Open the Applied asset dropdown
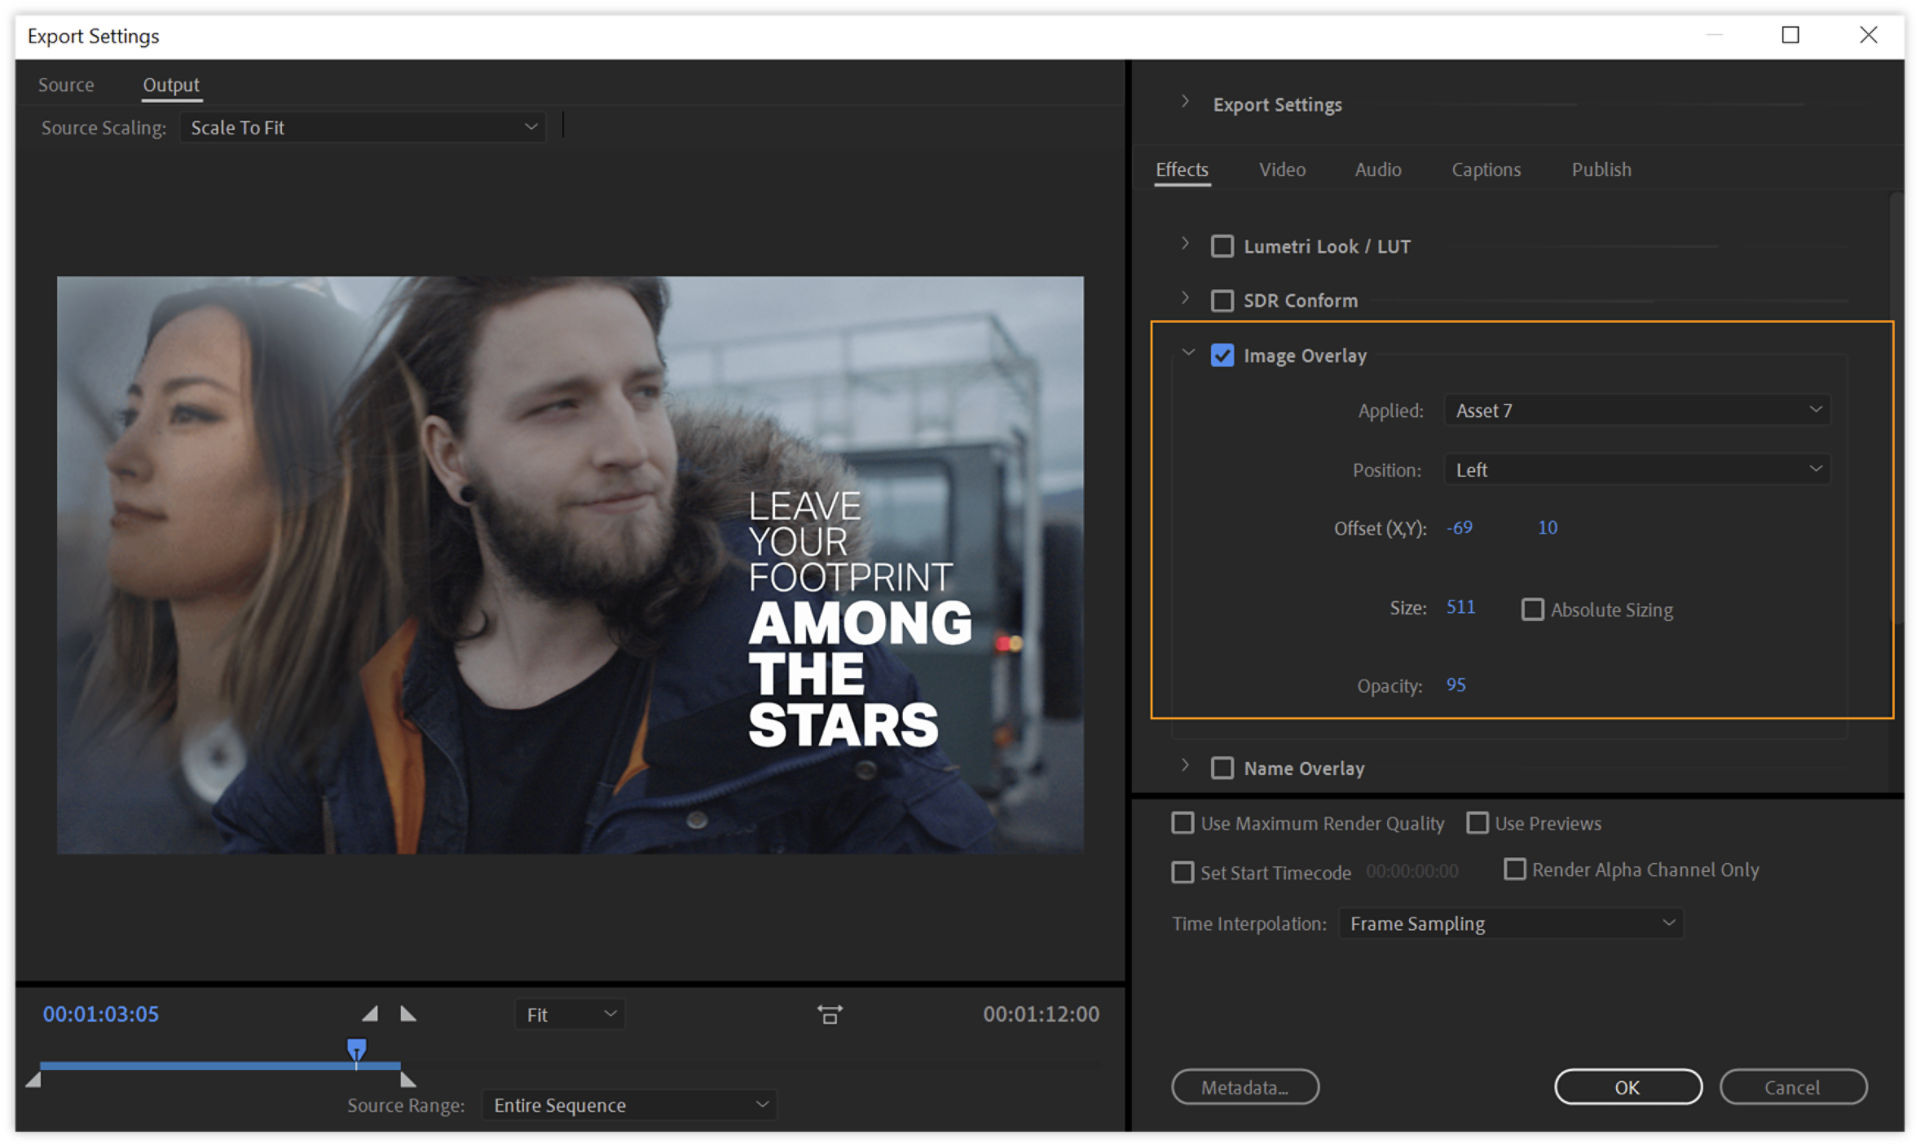This screenshot has height=1148, width=1920. [1636, 410]
